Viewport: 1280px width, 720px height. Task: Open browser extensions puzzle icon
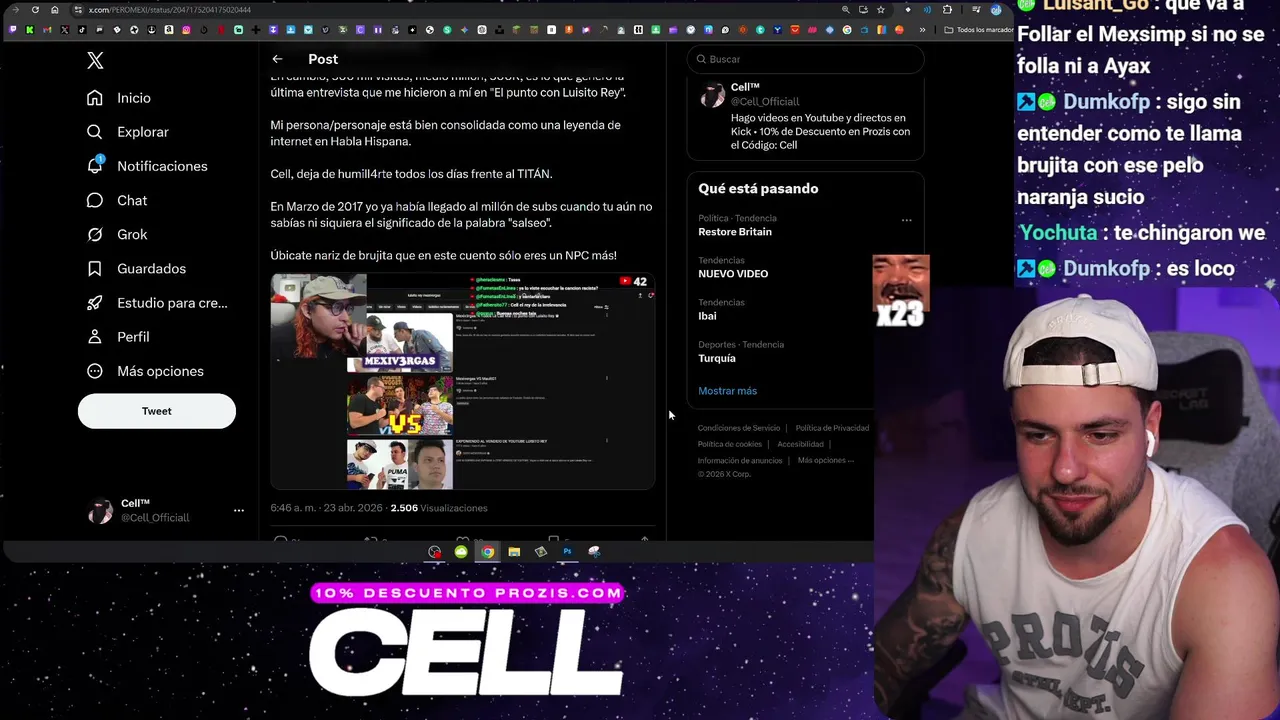coord(948,10)
